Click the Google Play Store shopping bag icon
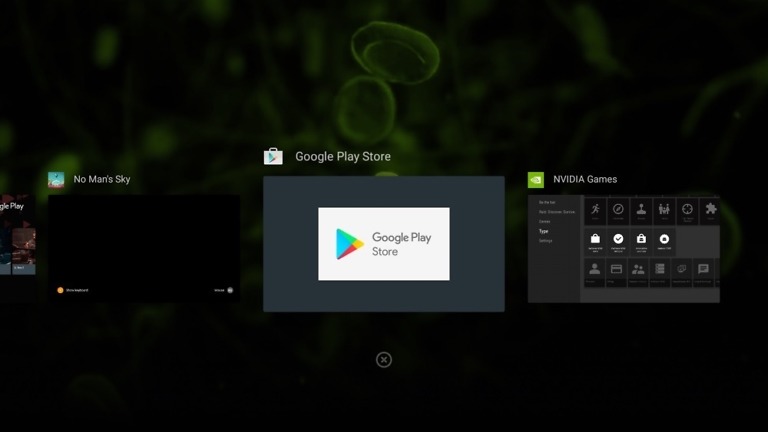 coord(273,157)
